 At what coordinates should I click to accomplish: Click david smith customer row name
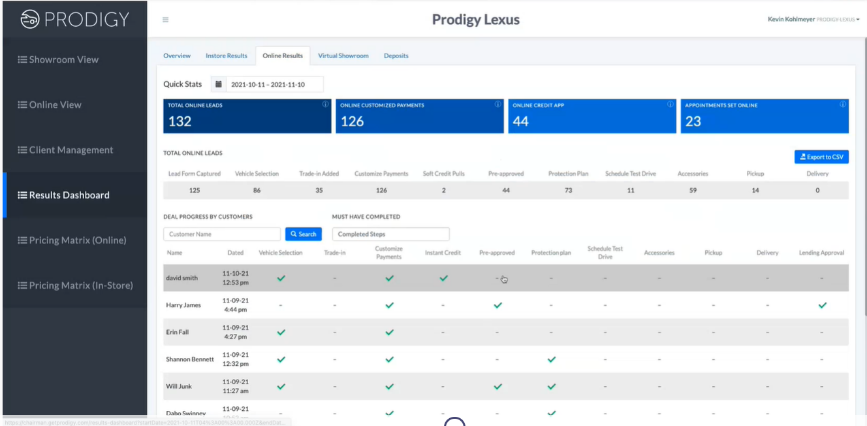181,278
